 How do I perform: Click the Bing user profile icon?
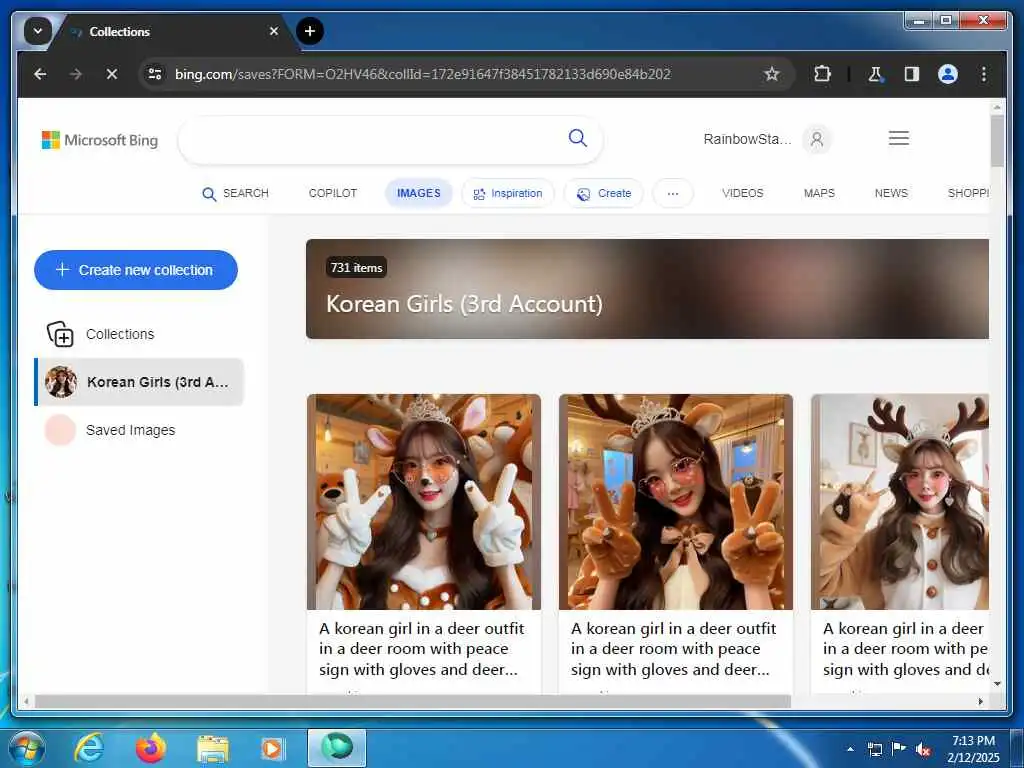pyautogui.click(x=816, y=139)
